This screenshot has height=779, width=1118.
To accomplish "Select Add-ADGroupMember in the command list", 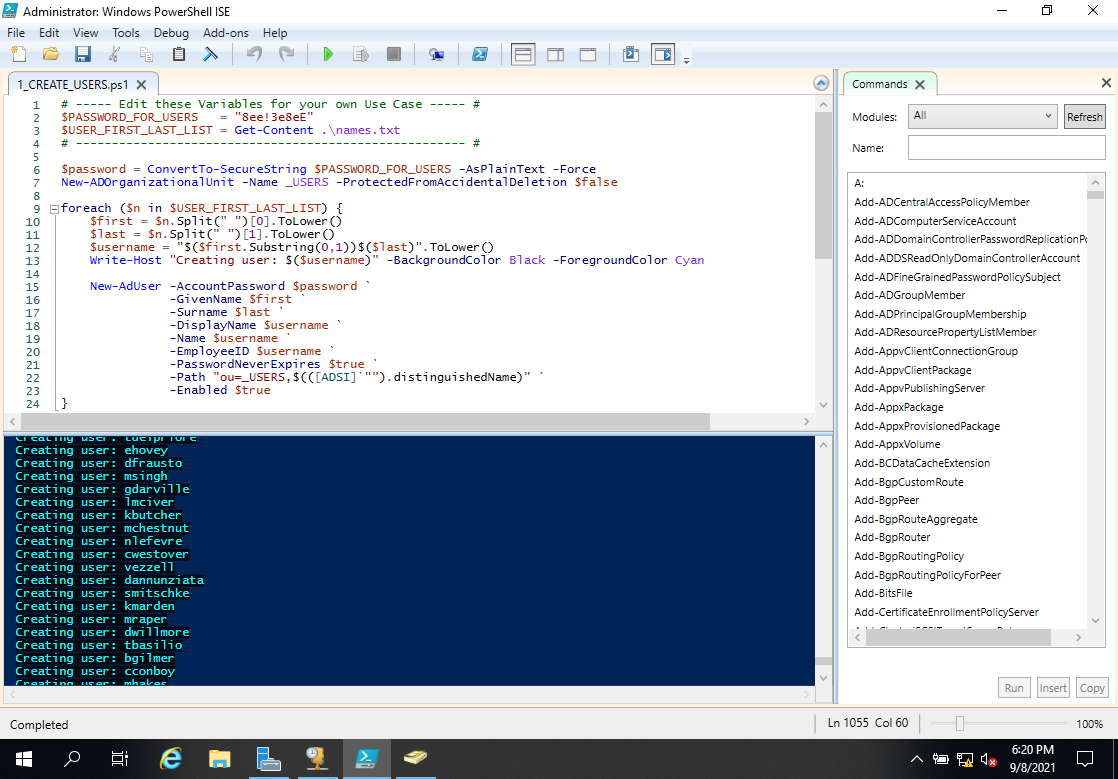I will pyautogui.click(x=909, y=295).
